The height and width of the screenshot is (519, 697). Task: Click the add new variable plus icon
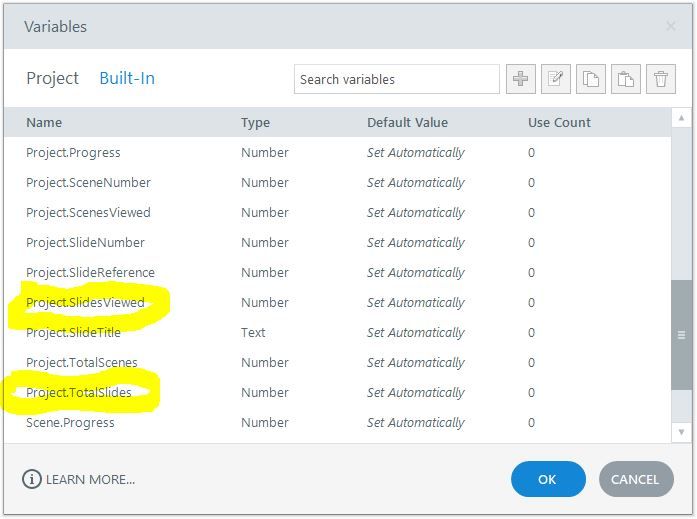point(521,80)
